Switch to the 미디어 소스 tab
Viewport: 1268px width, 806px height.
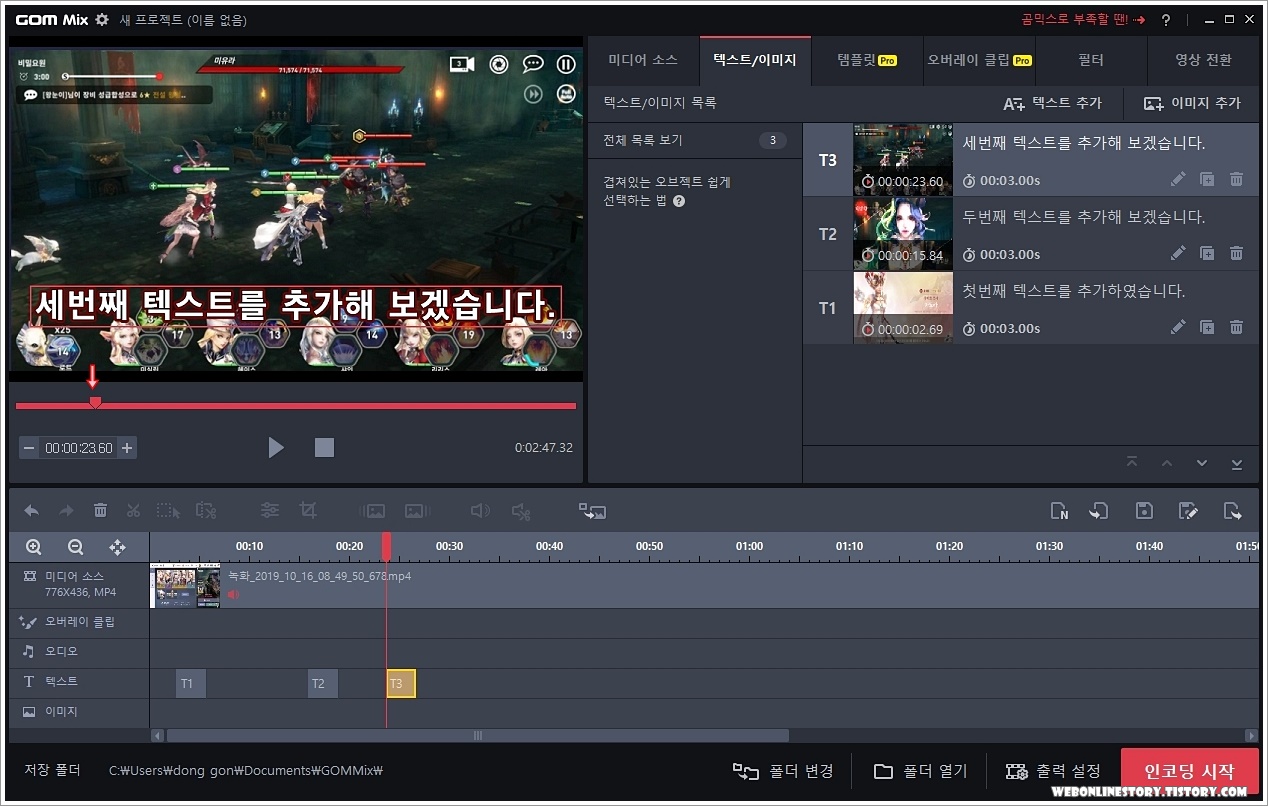pos(643,60)
